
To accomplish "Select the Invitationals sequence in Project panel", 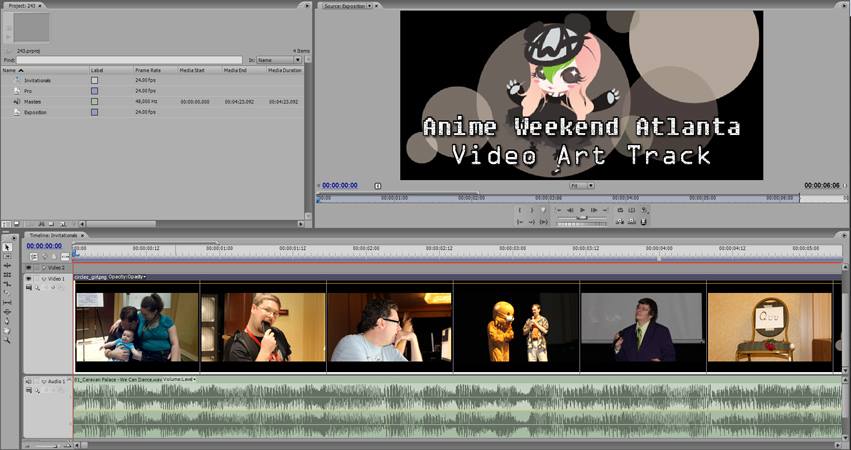I will [37, 80].
